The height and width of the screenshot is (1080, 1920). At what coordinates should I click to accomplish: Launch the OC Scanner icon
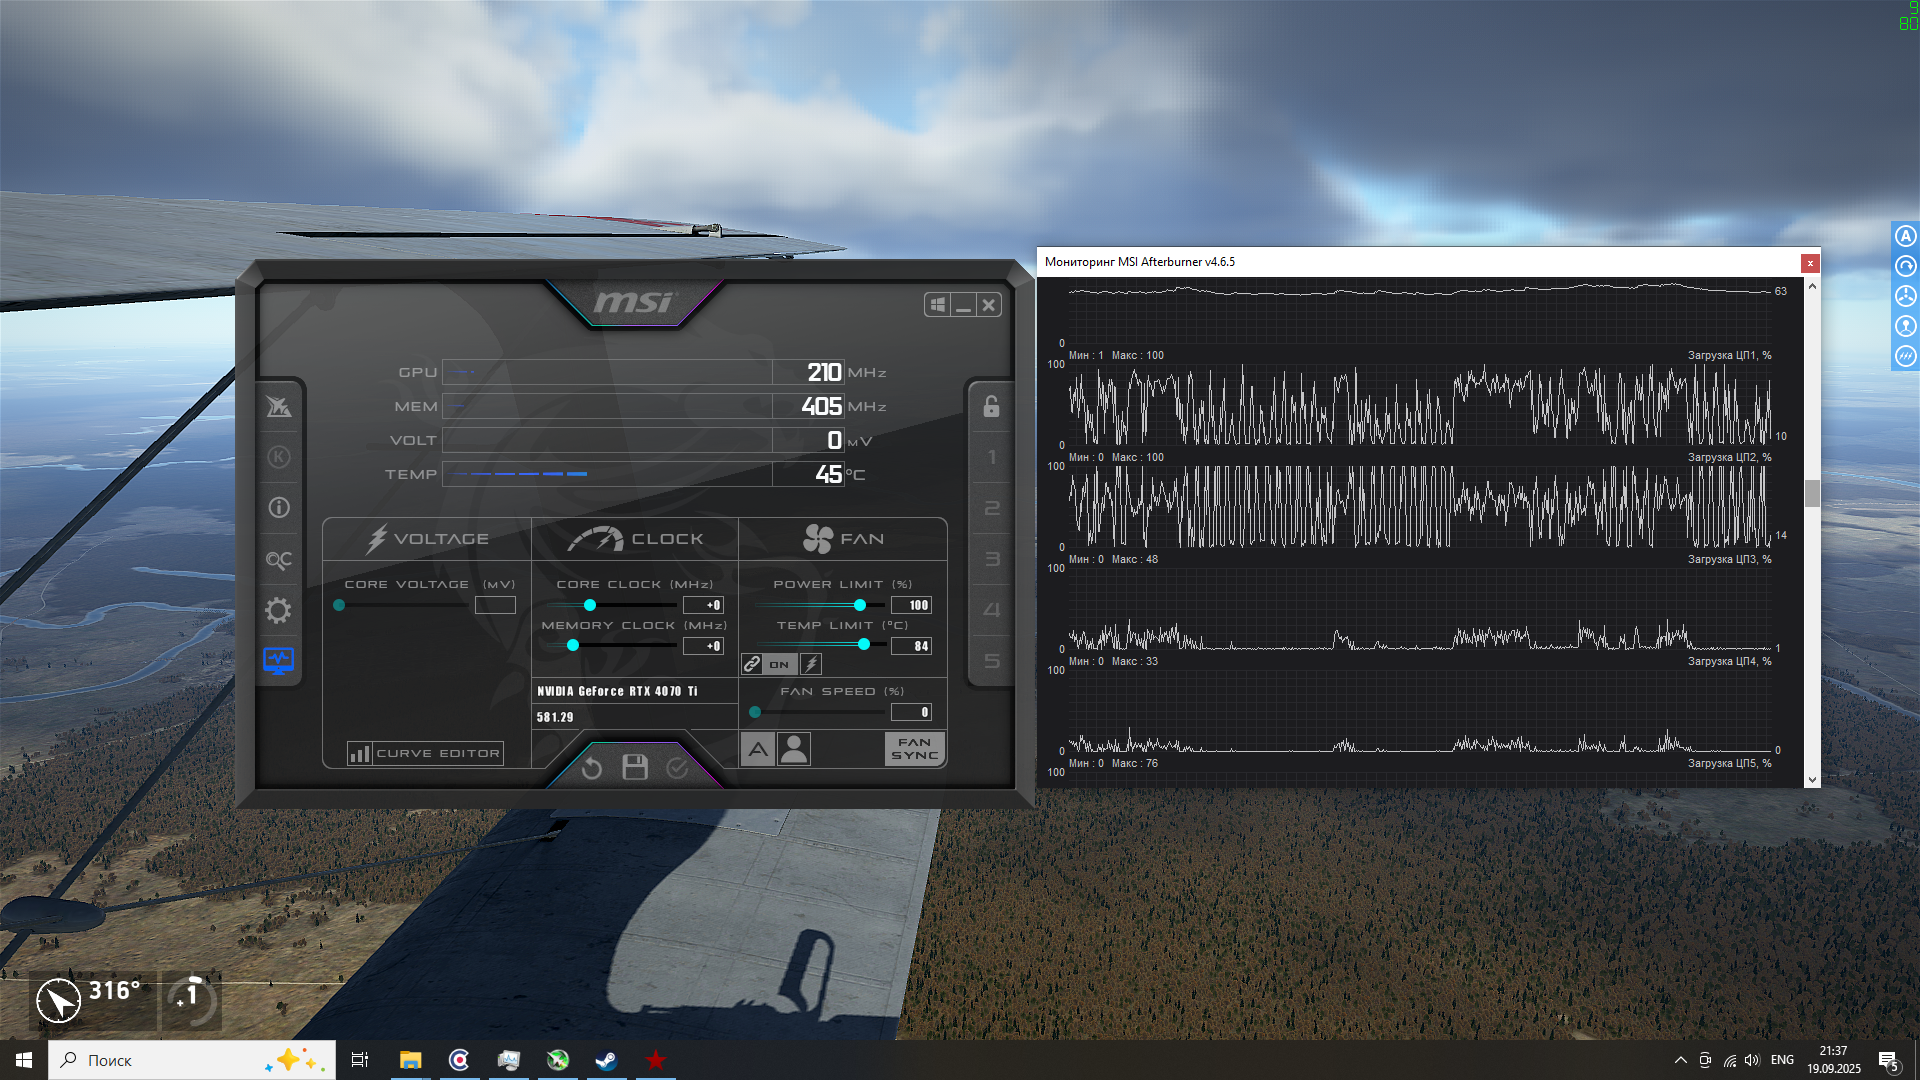[x=279, y=560]
